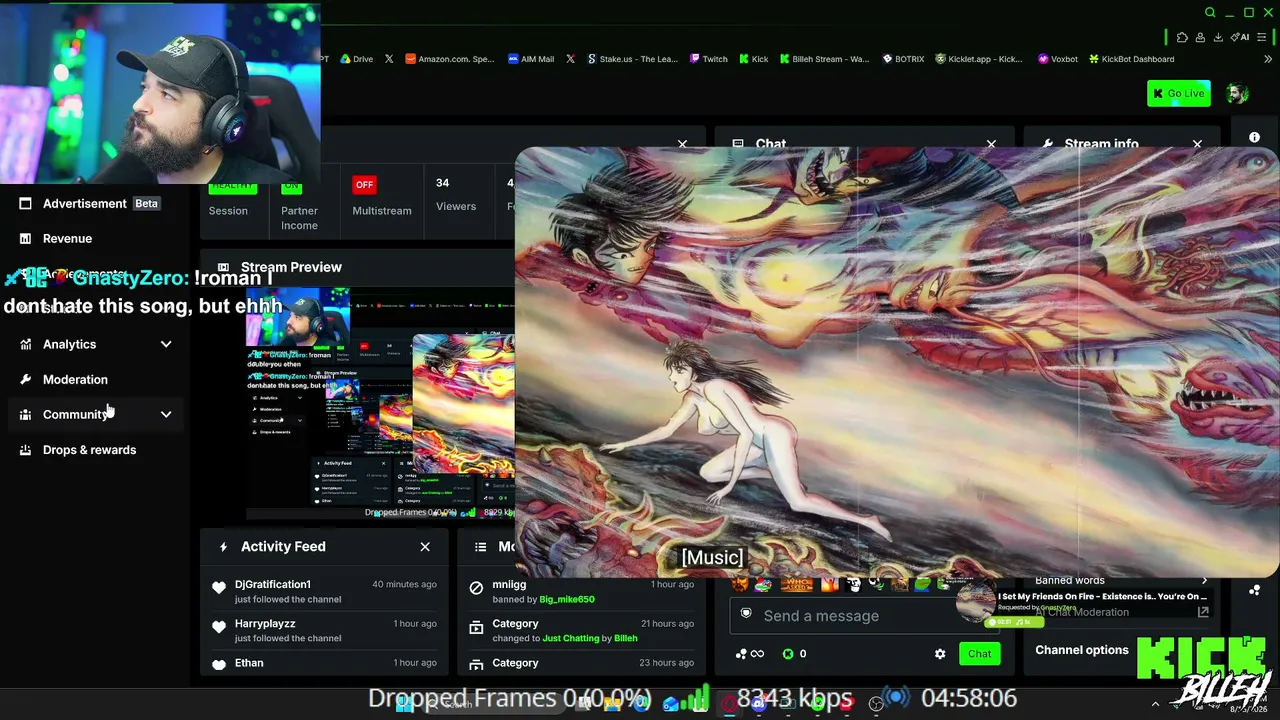Click the green Kick gifts counter icon
The height and width of the screenshot is (720, 1280).
[x=788, y=654]
